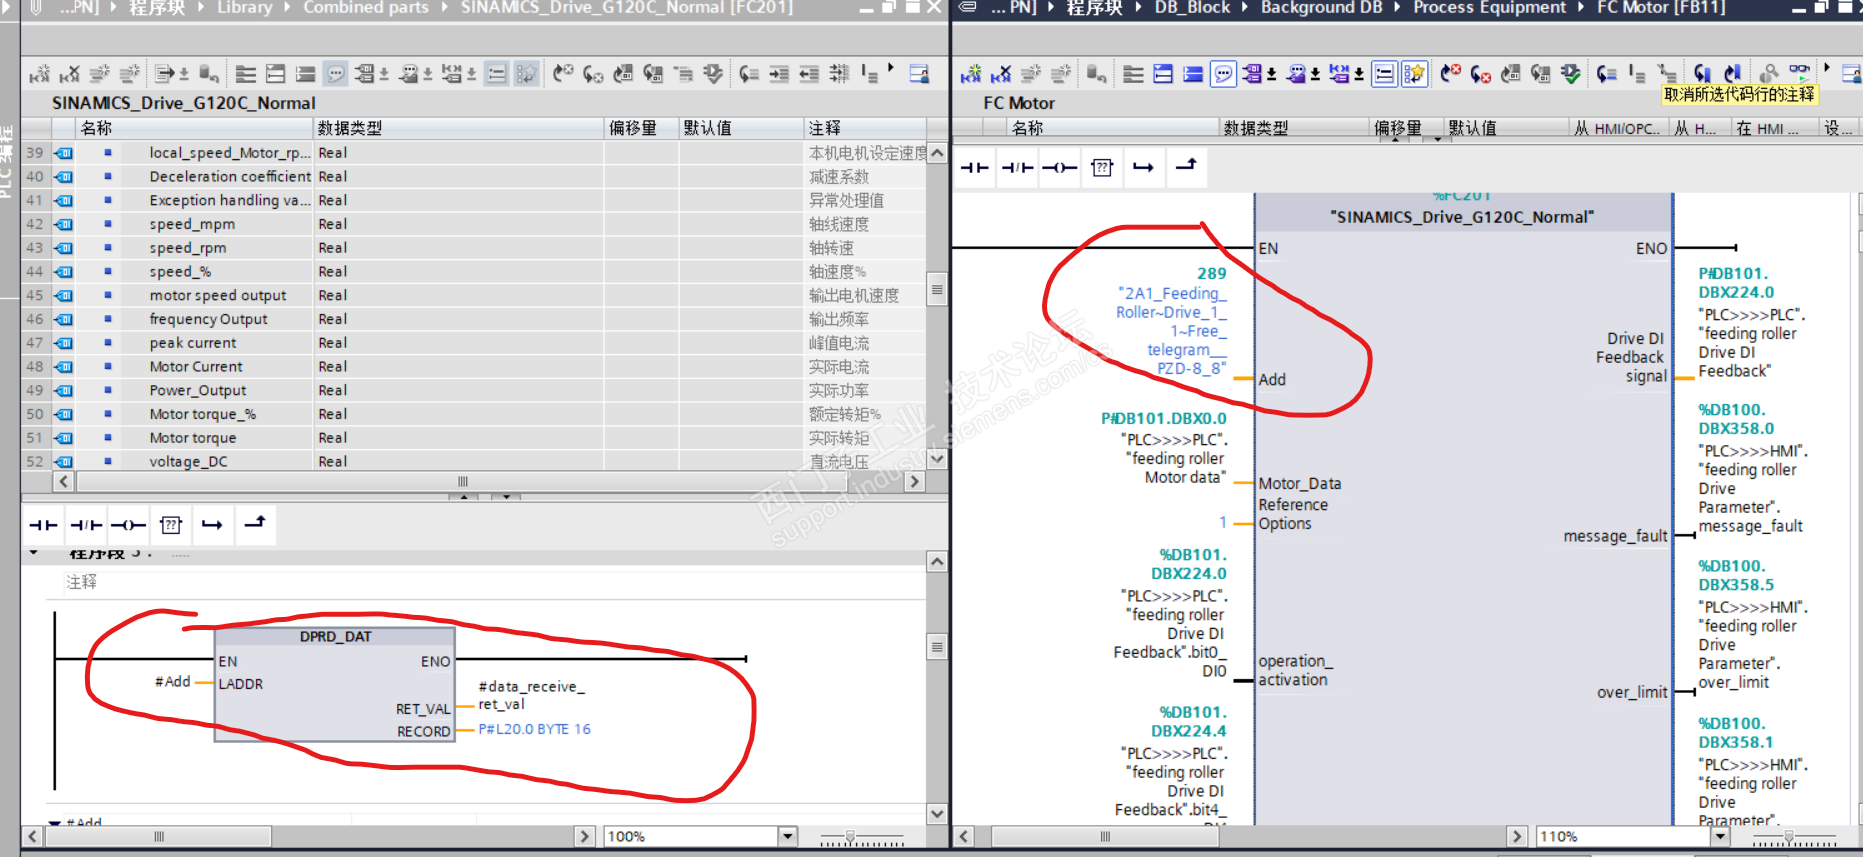Open branch tool in FB11 editor
1863x857 pixels.
pos(1143,167)
